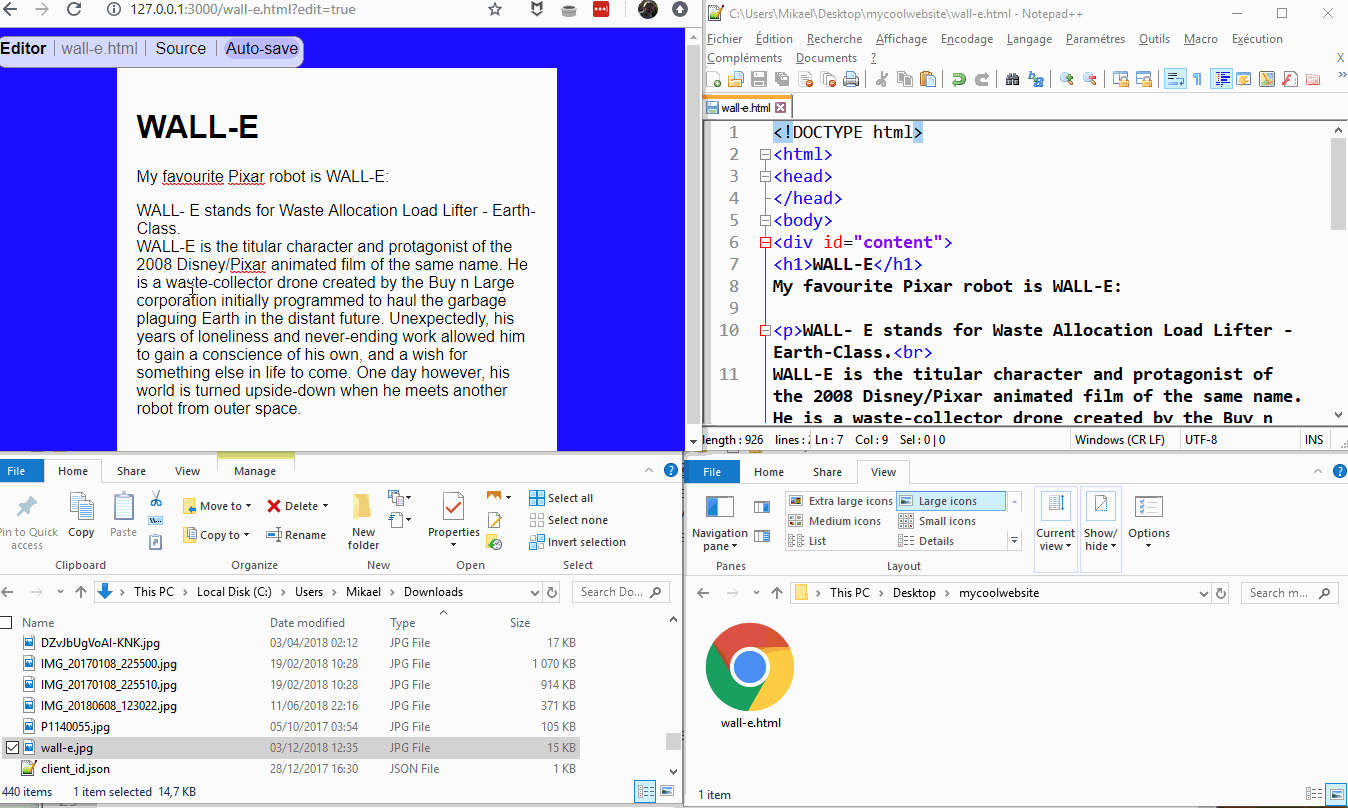The image size is (1348, 808).
Task: Click Select none in Downloads ribbon
Action: pos(568,520)
